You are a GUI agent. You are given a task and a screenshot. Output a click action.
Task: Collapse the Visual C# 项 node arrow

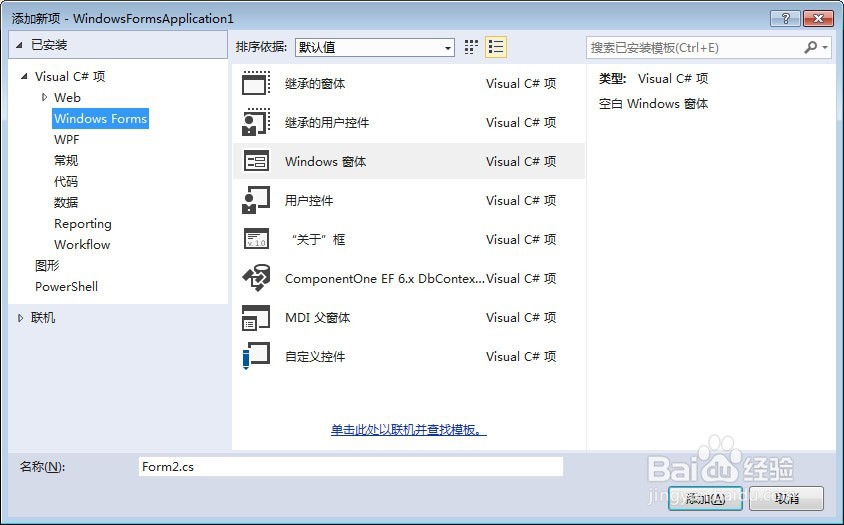24,76
